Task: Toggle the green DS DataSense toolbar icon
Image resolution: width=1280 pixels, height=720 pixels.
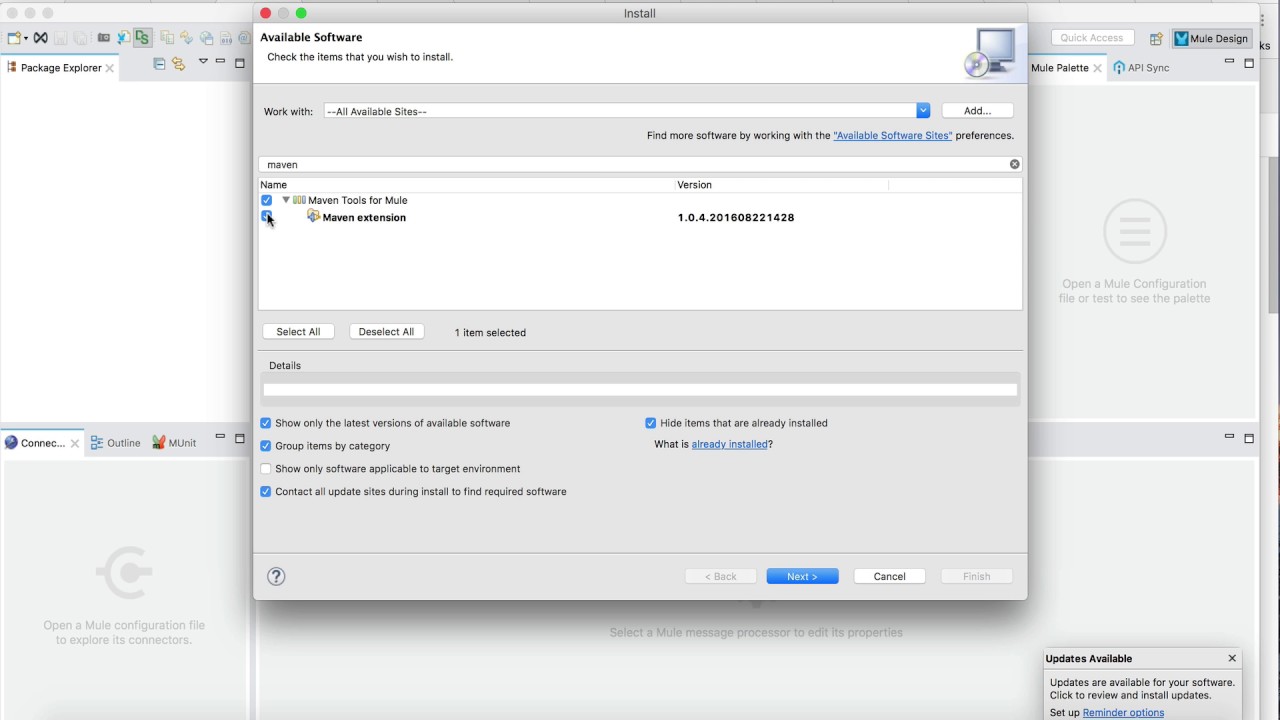Action: [x=142, y=38]
